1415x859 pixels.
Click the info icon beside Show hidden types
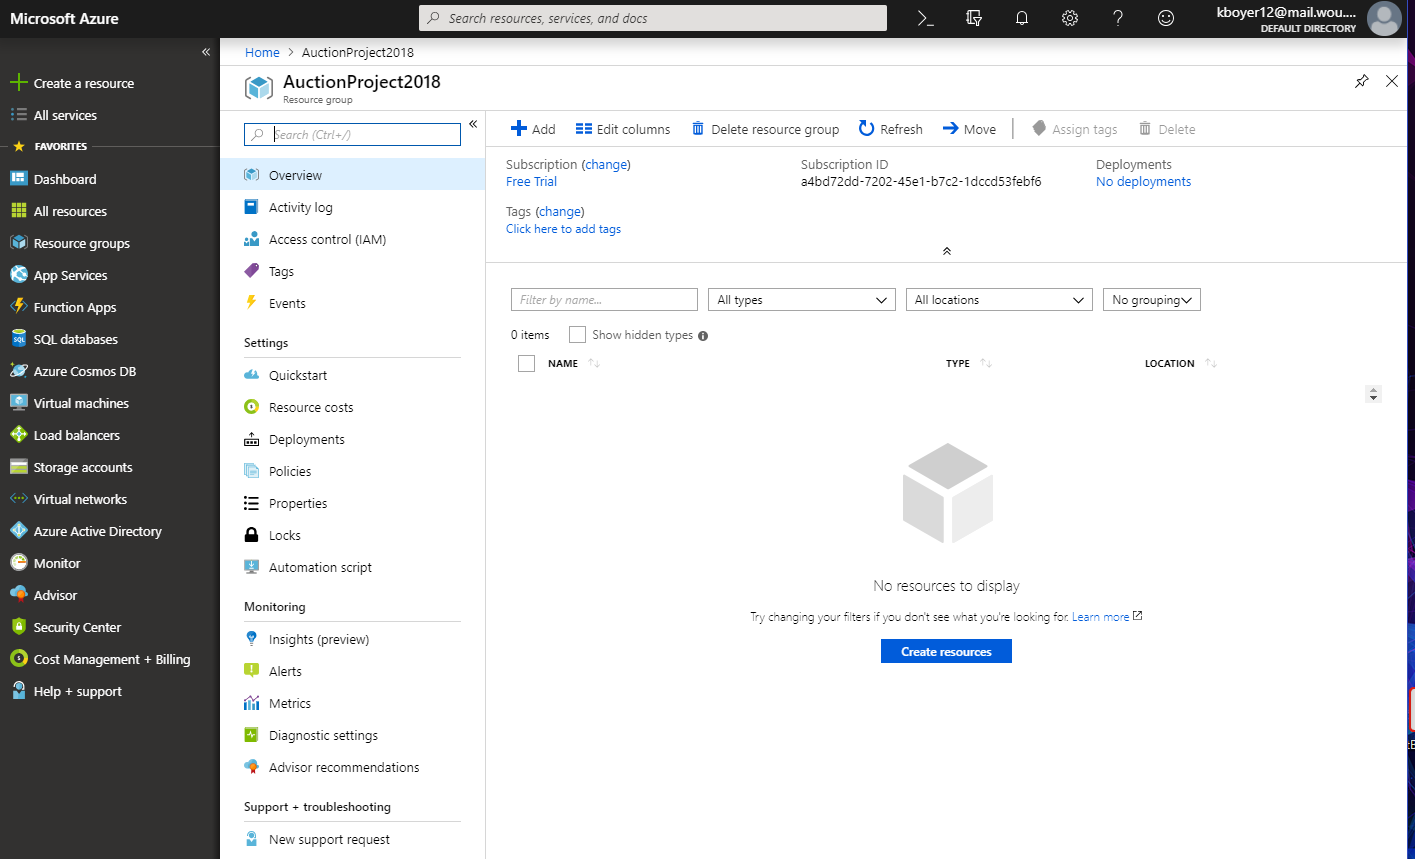click(703, 336)
